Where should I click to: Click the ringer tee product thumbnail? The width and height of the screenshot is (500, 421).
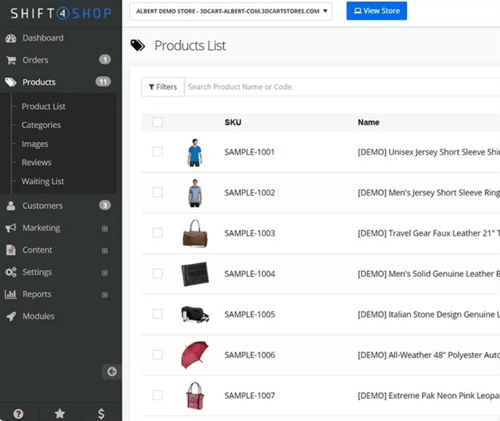point(195,193)
